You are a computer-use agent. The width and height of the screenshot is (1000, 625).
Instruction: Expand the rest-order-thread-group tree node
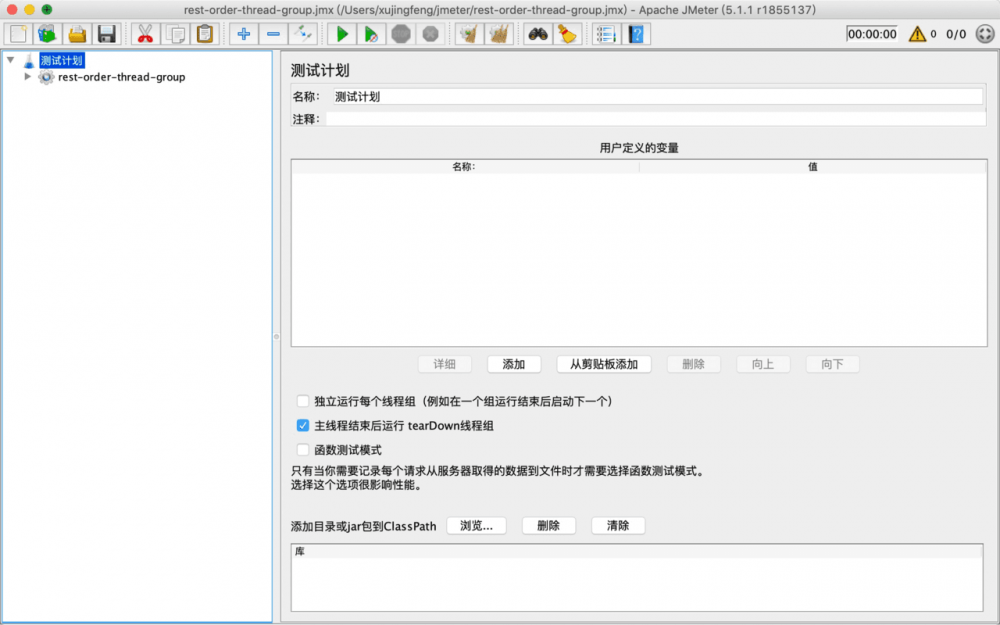[x=28, y=77]
